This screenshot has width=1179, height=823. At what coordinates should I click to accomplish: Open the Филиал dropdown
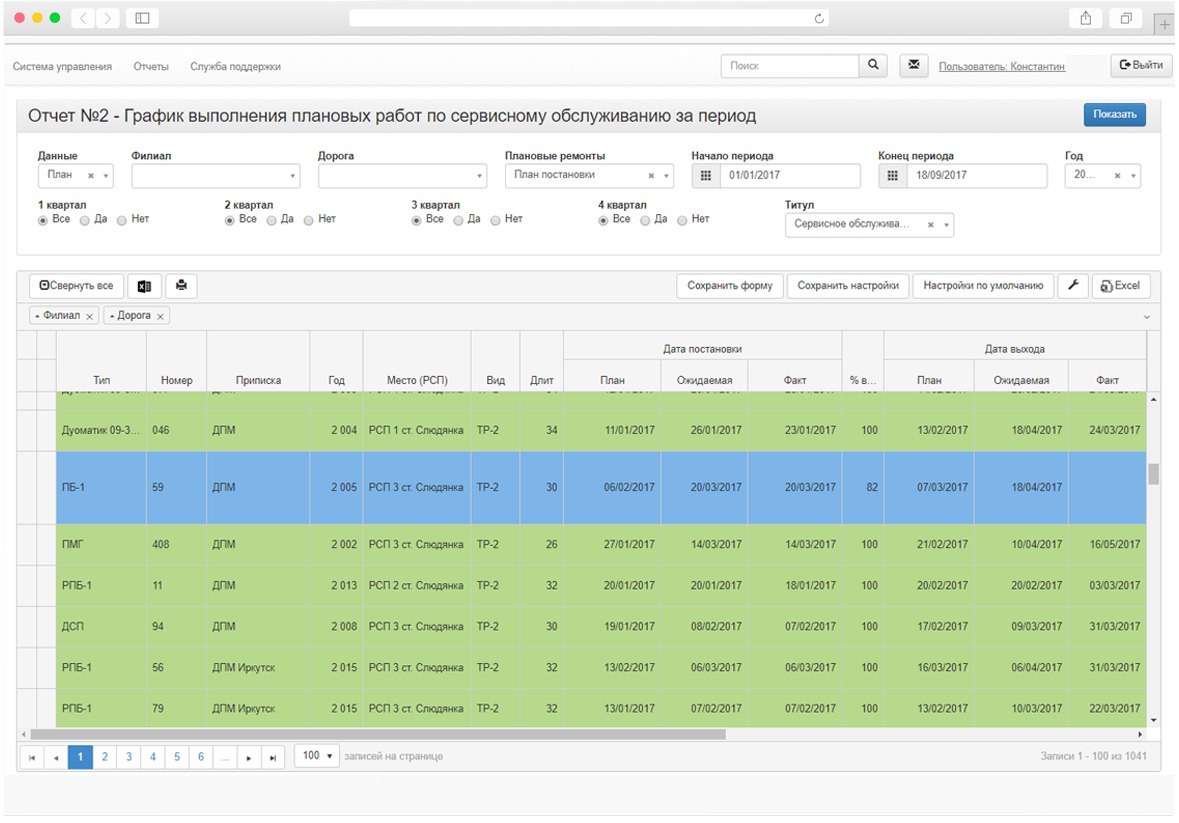216,176
